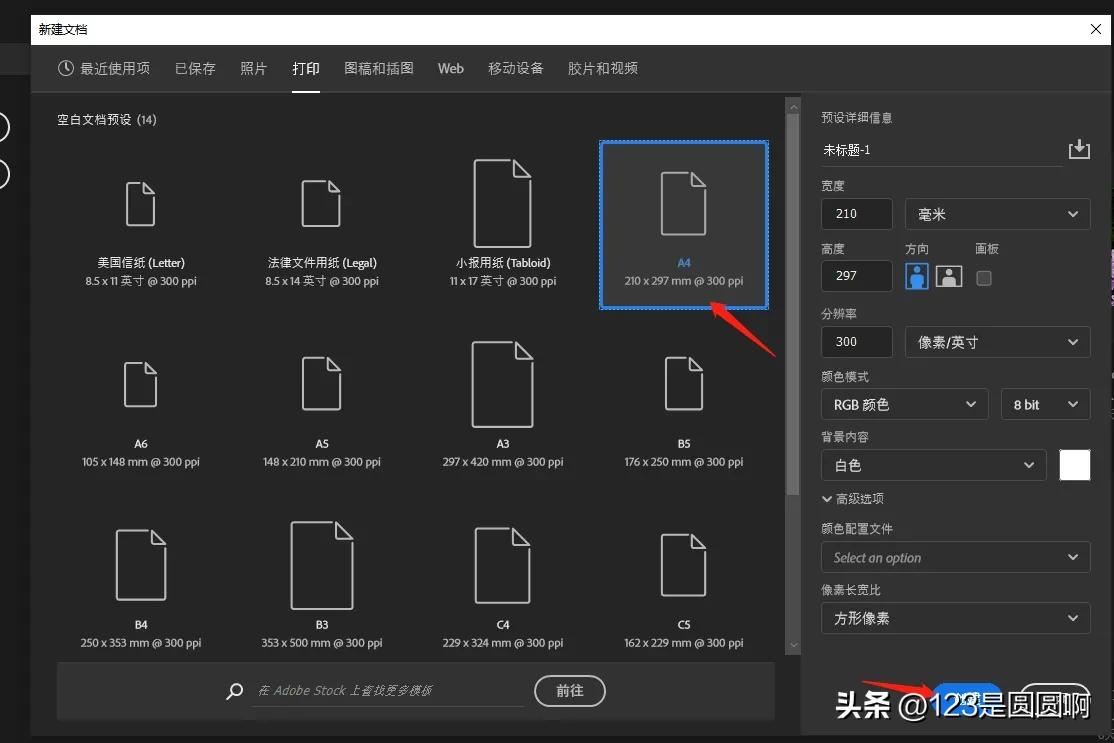Switch to the 照片 tab
Image resolution: width=1114 pixels, height=743 pixels.
coord(254,68)
